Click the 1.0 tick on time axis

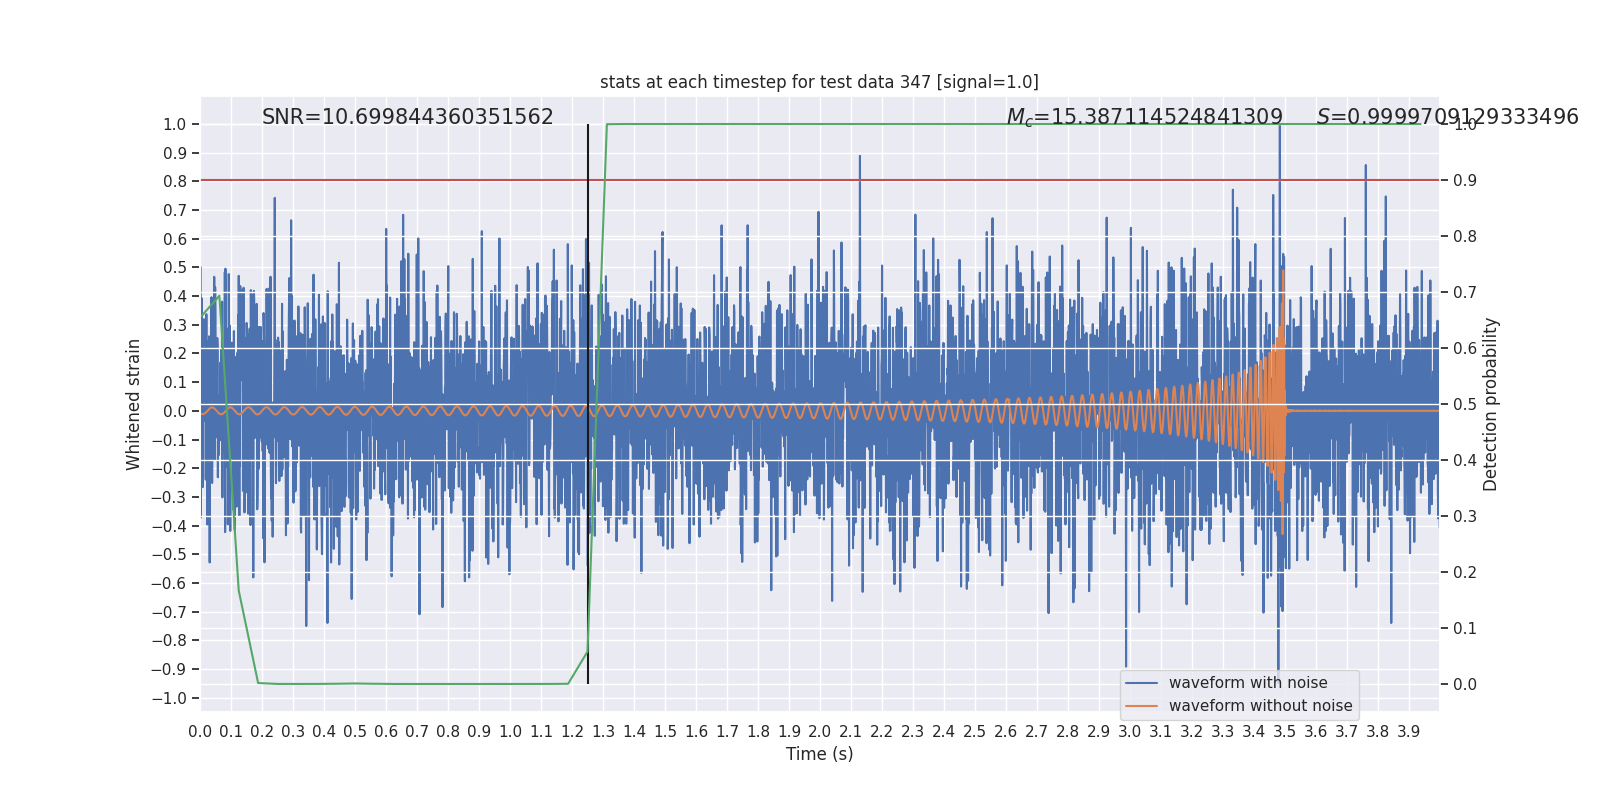click(510, 732)
